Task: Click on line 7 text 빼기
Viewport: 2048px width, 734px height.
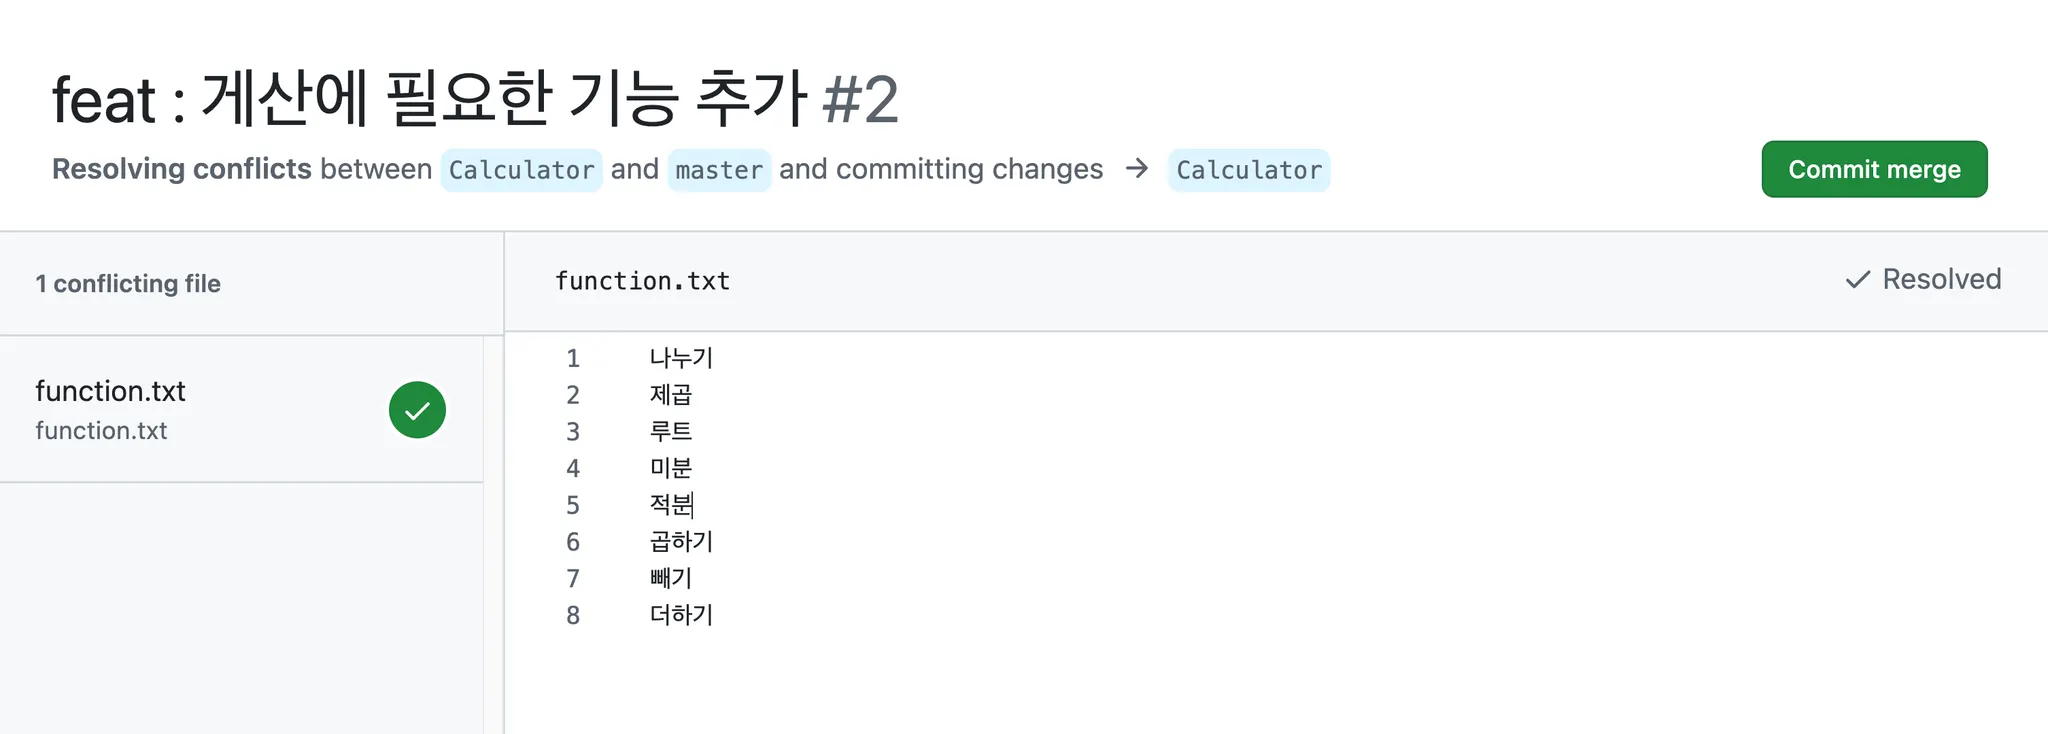Action: (x=670, y=578)
